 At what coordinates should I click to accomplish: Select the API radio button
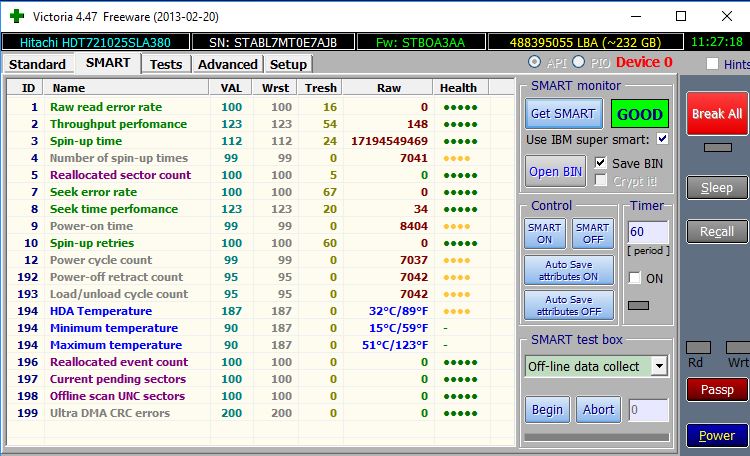point(534,63)
